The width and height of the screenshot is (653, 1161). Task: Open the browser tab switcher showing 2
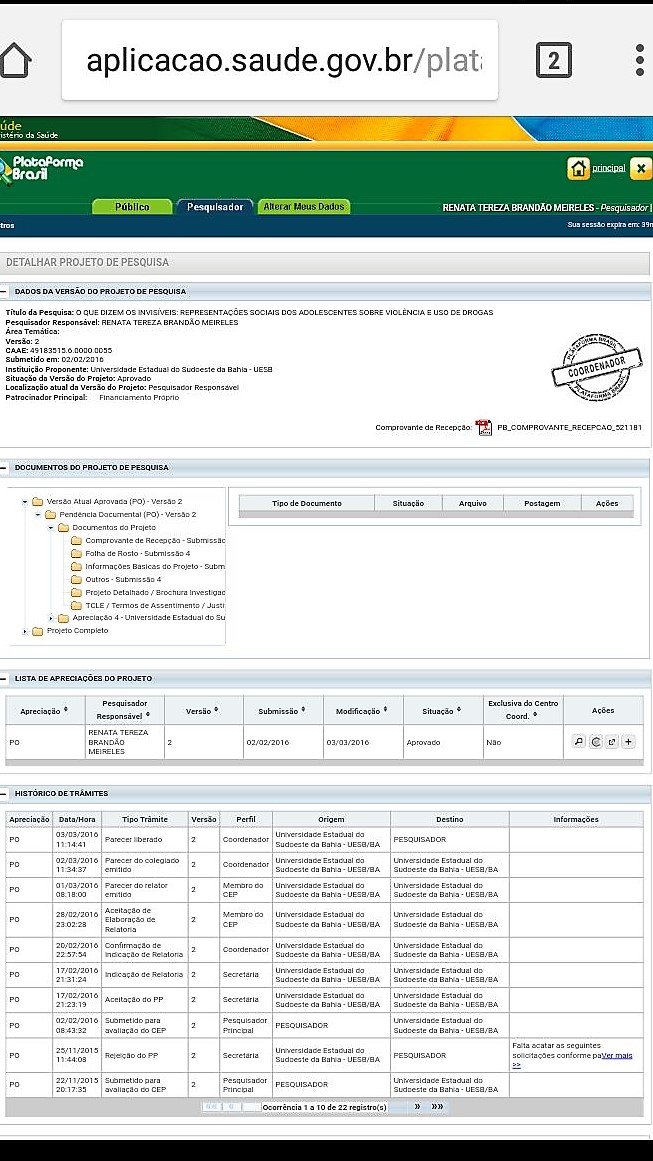coord(553,61)
